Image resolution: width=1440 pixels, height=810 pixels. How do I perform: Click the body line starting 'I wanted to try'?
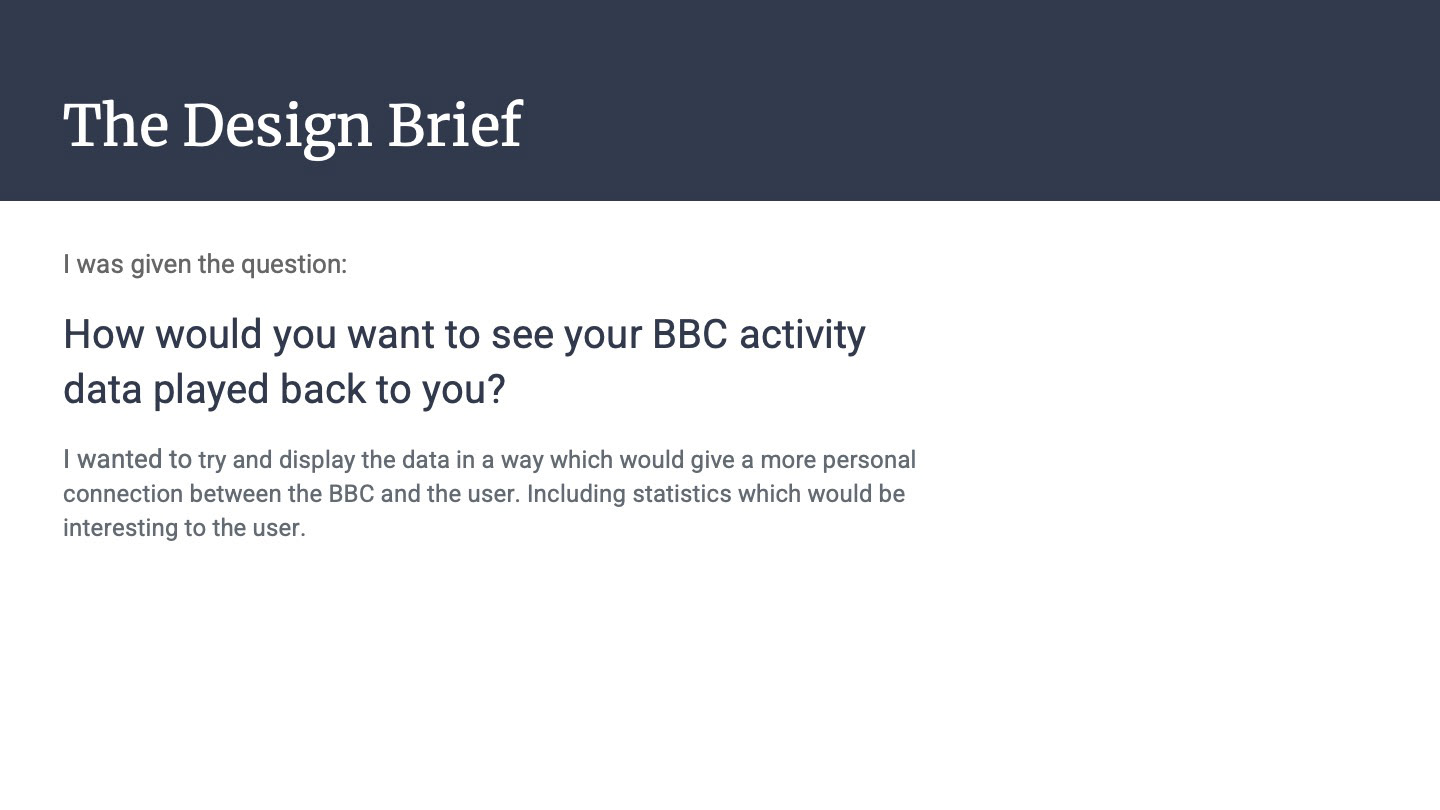coord(489,460)
